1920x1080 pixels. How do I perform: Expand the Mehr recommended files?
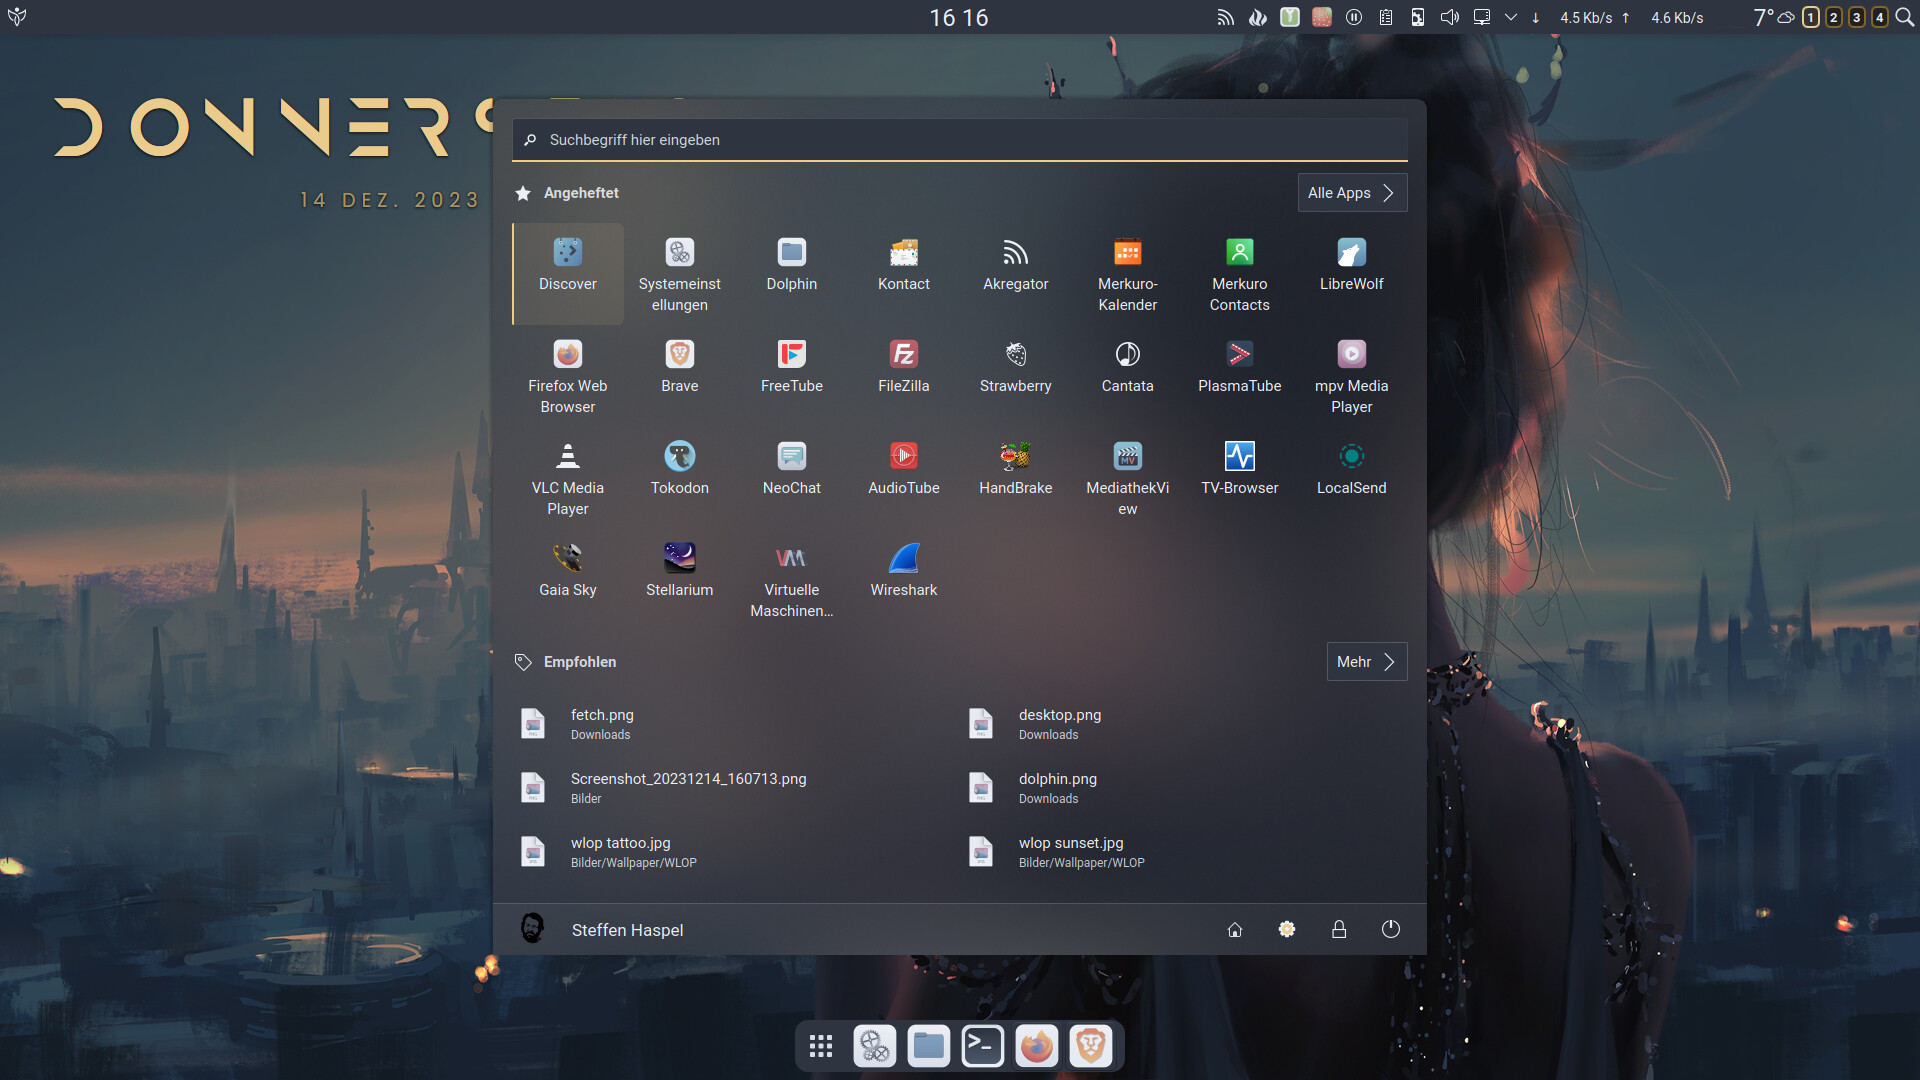click(1366, 662)
